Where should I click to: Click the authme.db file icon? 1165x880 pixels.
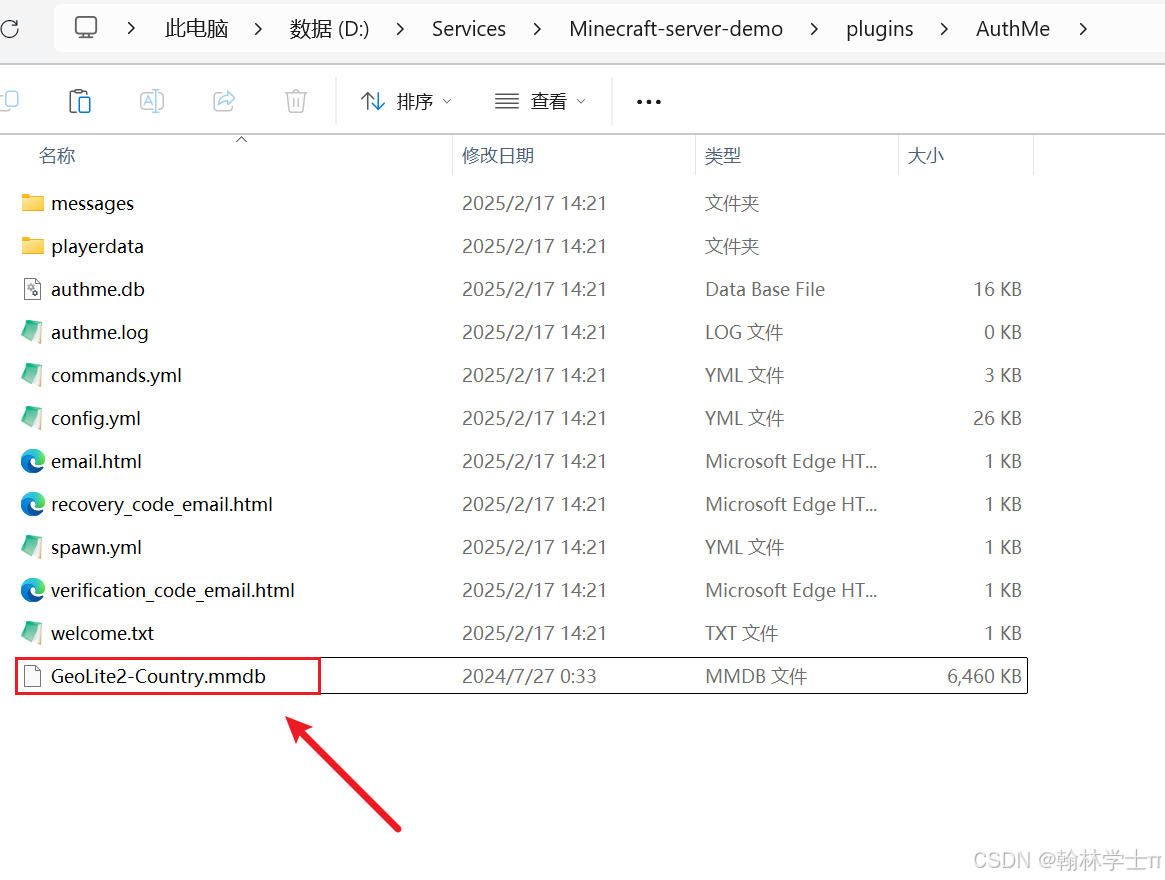pyautogui.click(x=33, y=289)
